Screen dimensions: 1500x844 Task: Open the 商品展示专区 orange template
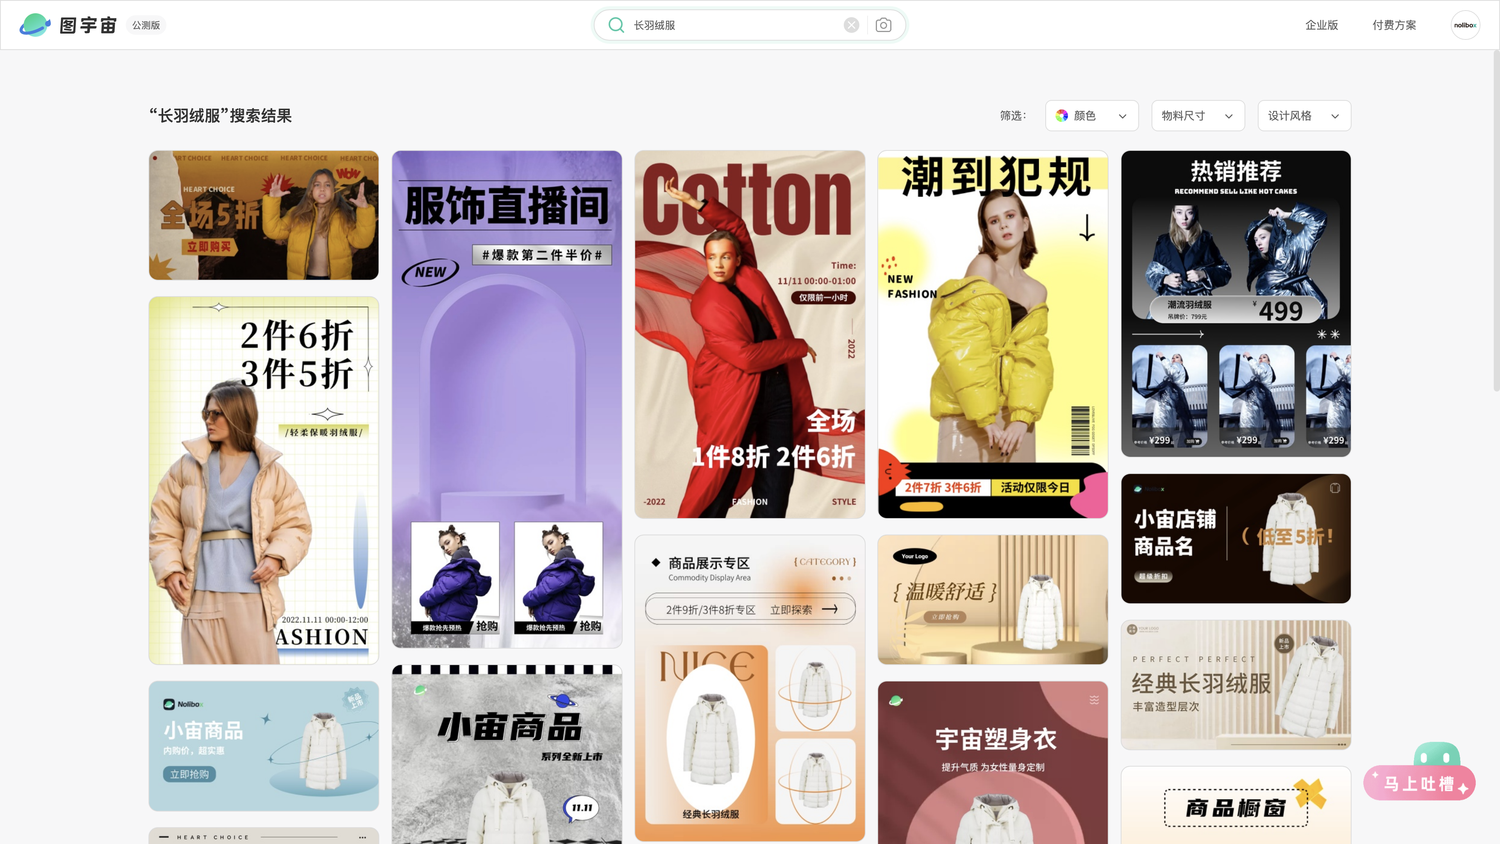750,688
